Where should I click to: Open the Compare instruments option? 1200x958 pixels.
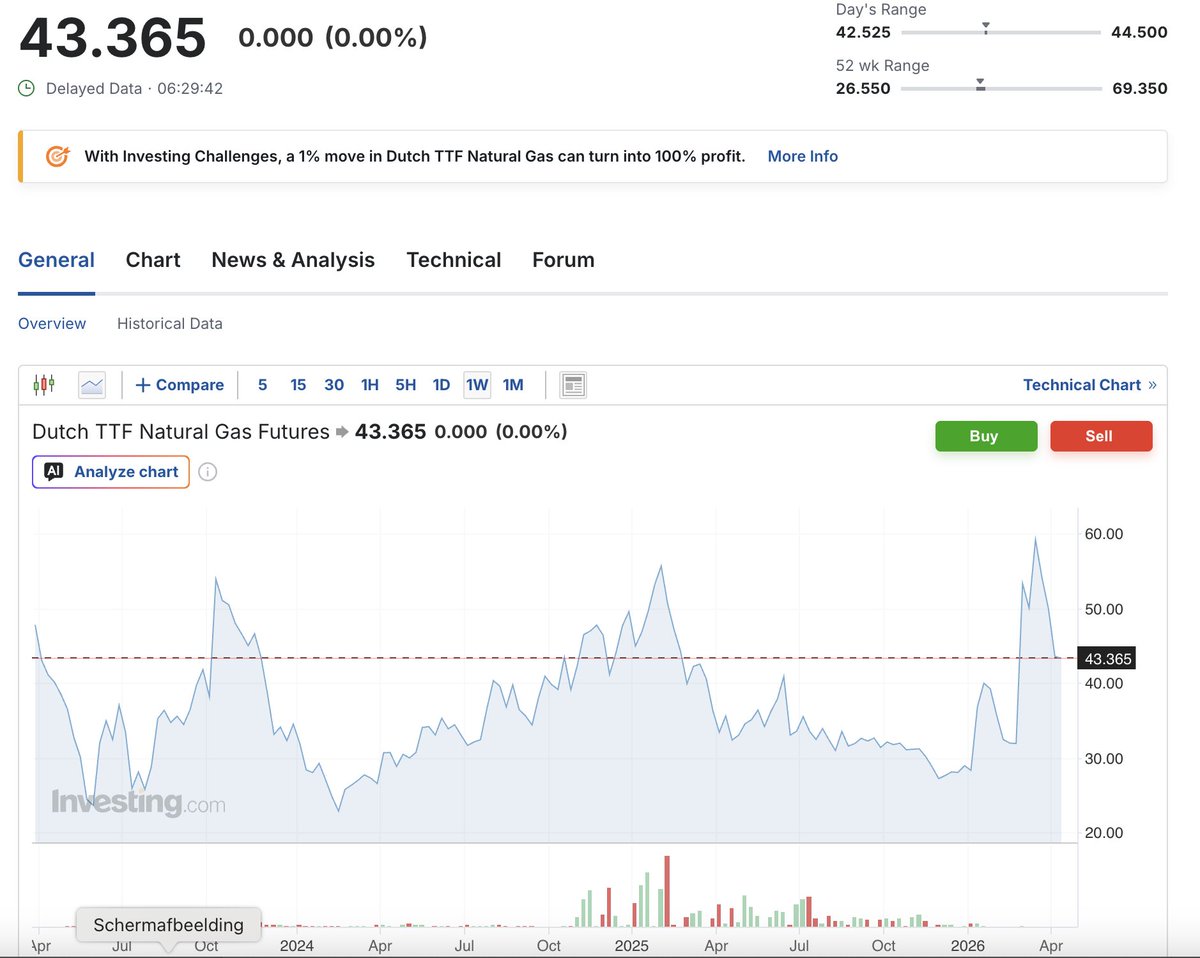click(x=179, y=385)
